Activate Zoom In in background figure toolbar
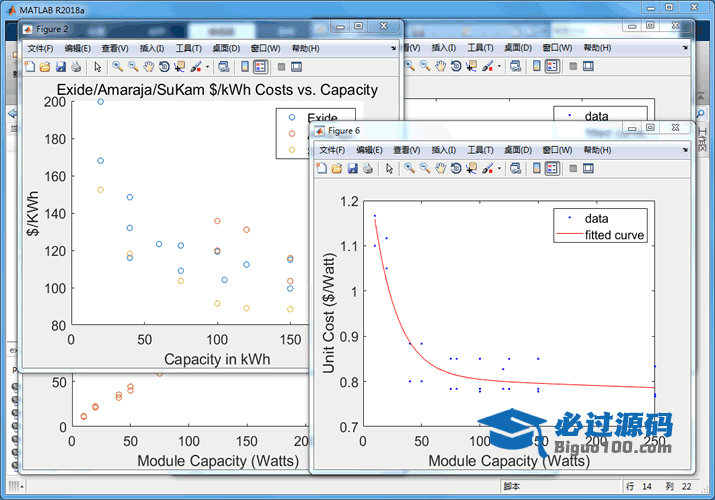This screenshot has width=715, height=500. click(409, 66)
